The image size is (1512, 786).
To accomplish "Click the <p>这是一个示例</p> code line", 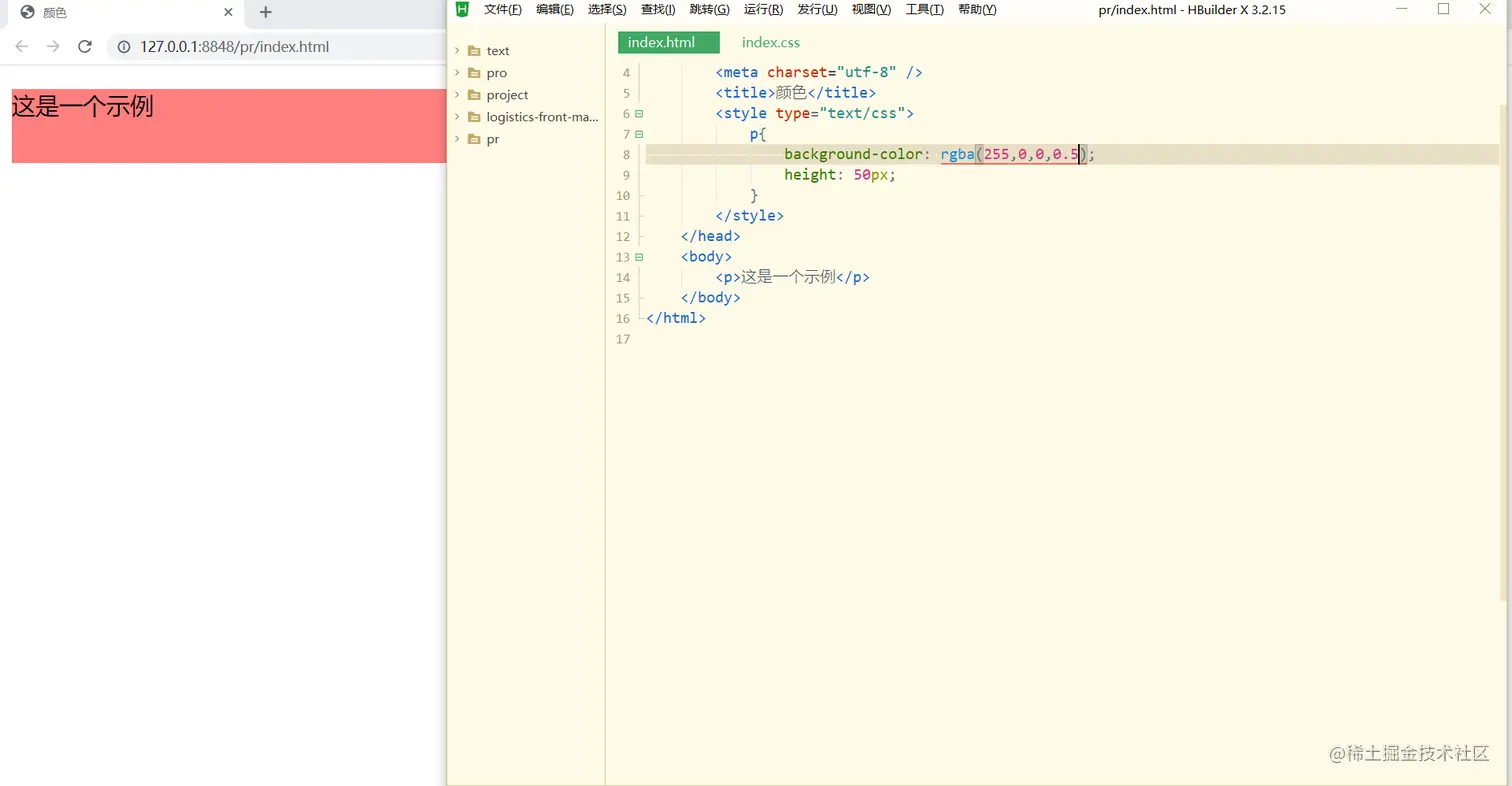I will click(x=792, y=277).
